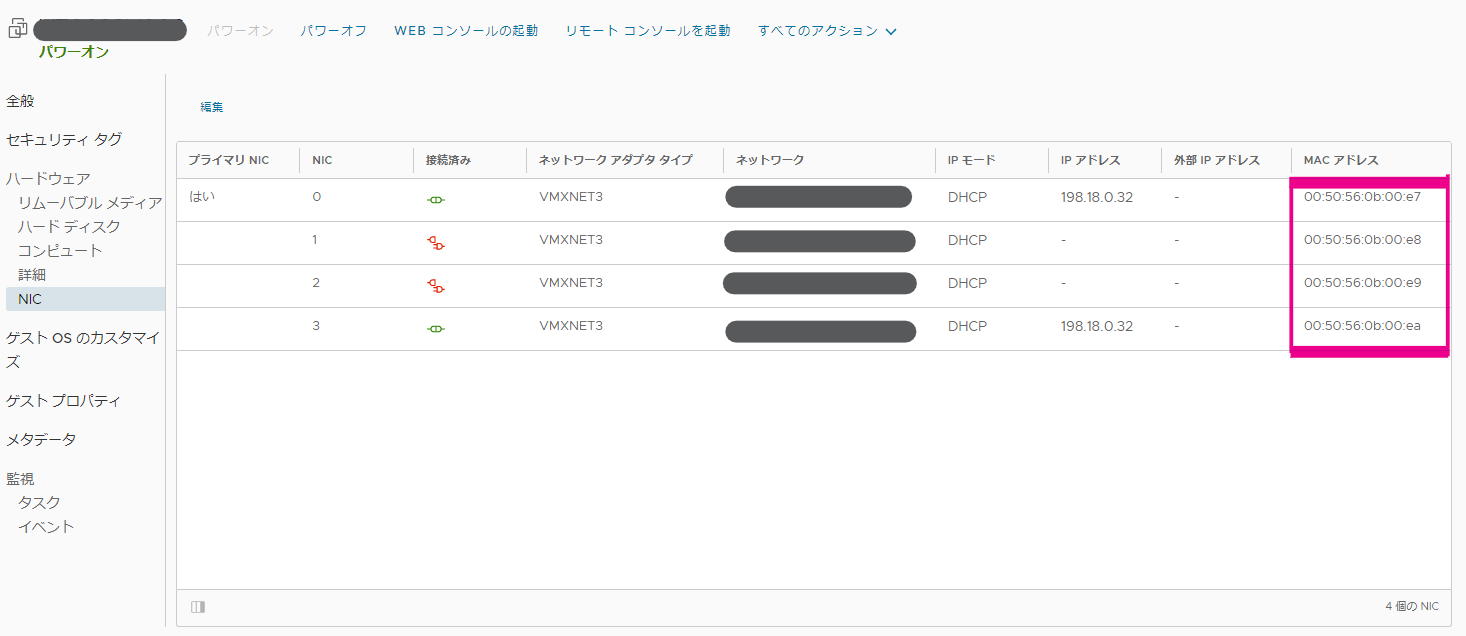Screen dimensions: 1466x636
Task: Open イベント under monitoring
Action: pos(46,527)
